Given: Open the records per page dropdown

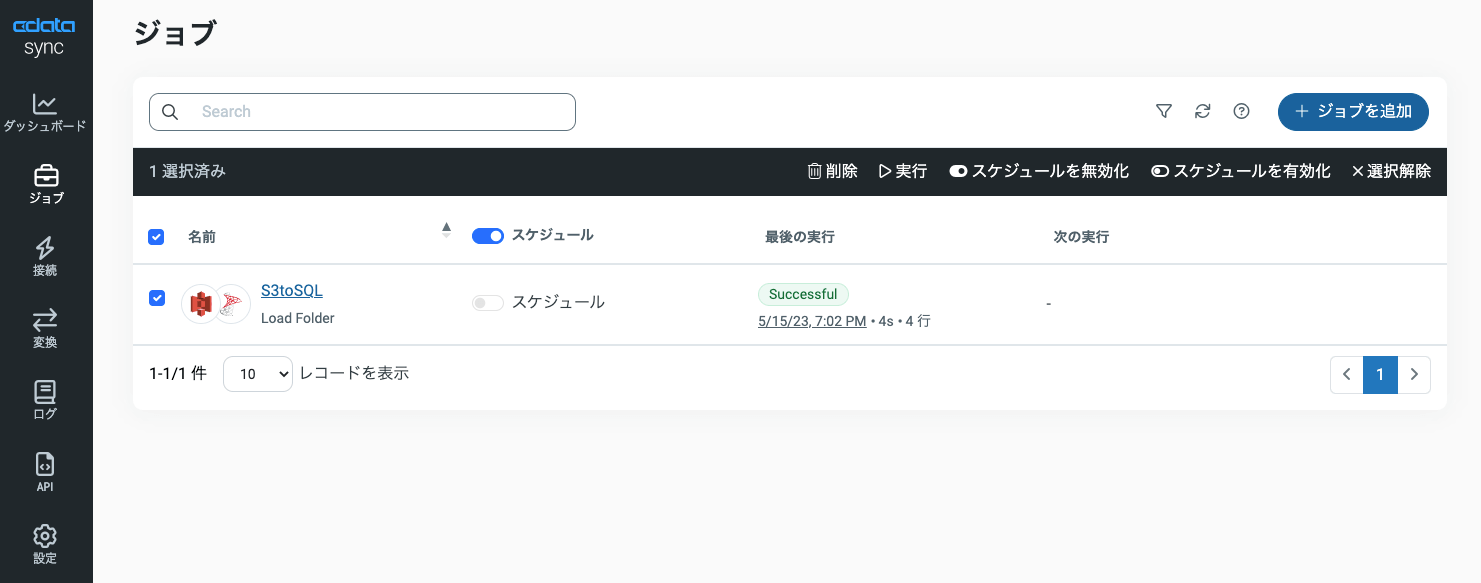Looking at the screenshot, I should click(x=258, y=374).
